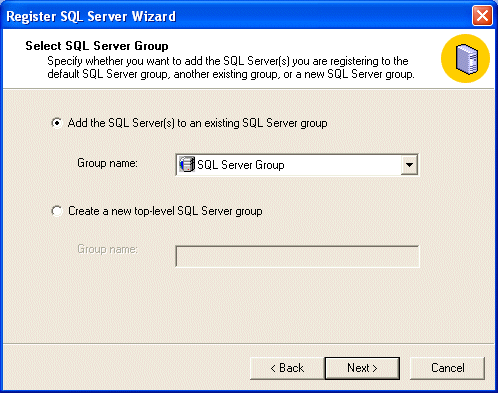Image resolution: width=498 pixels, height=393 pixels.
Task: Click the SQL Server Group combo box
Action: click(297, 165)
